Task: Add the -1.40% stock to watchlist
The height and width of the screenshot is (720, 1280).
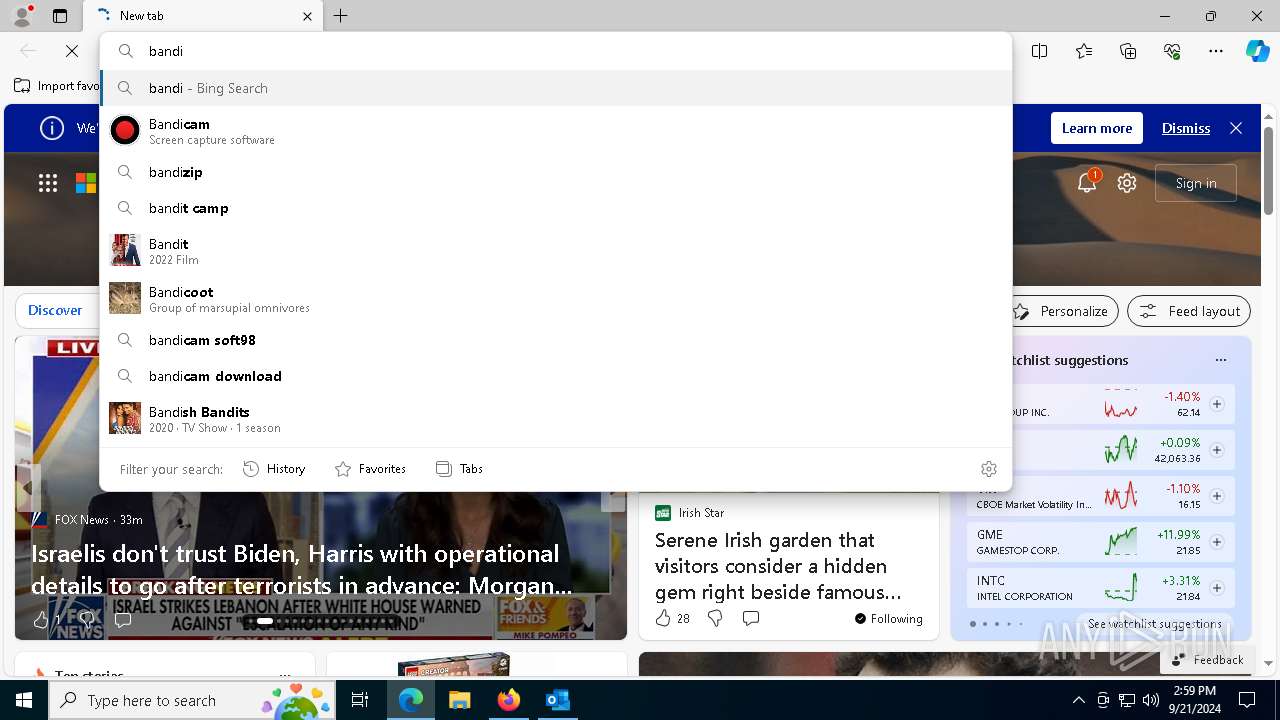Action: (x=1217, y=404)
